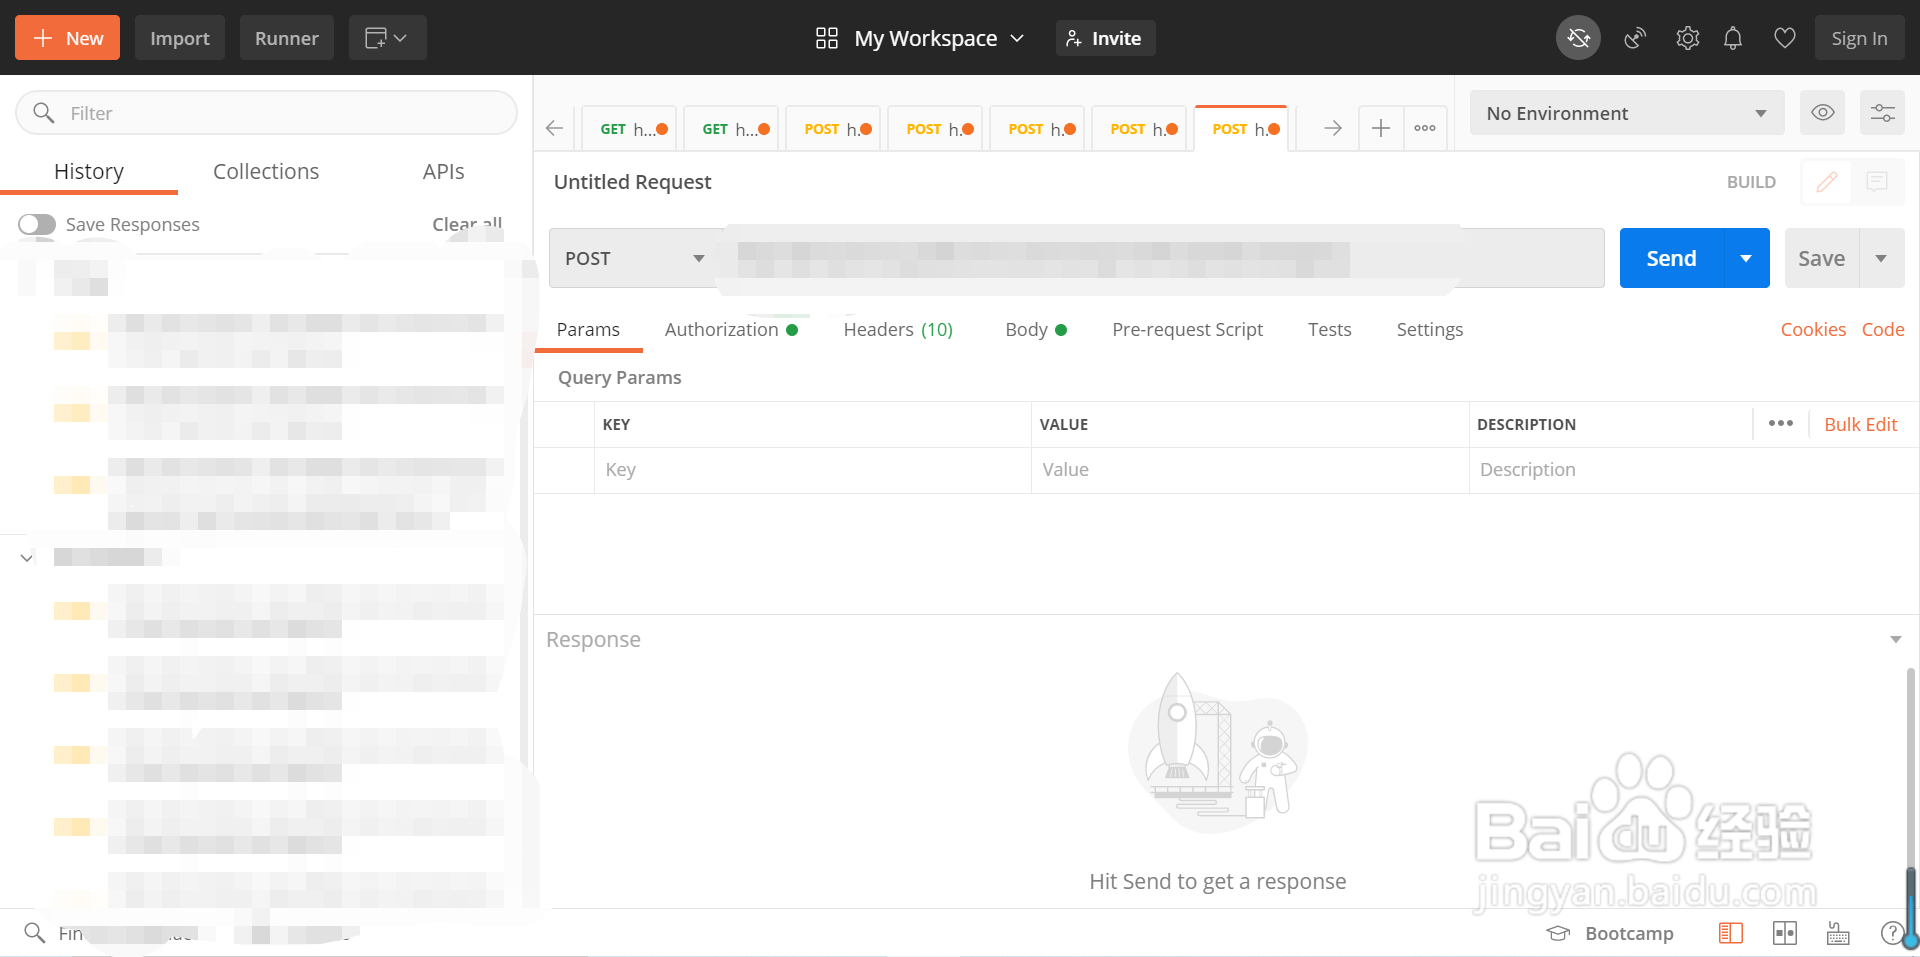1920x957 pixels.
Task: Click the Untitled Request title
Action: pyautogui.click(x=632, y=182)
